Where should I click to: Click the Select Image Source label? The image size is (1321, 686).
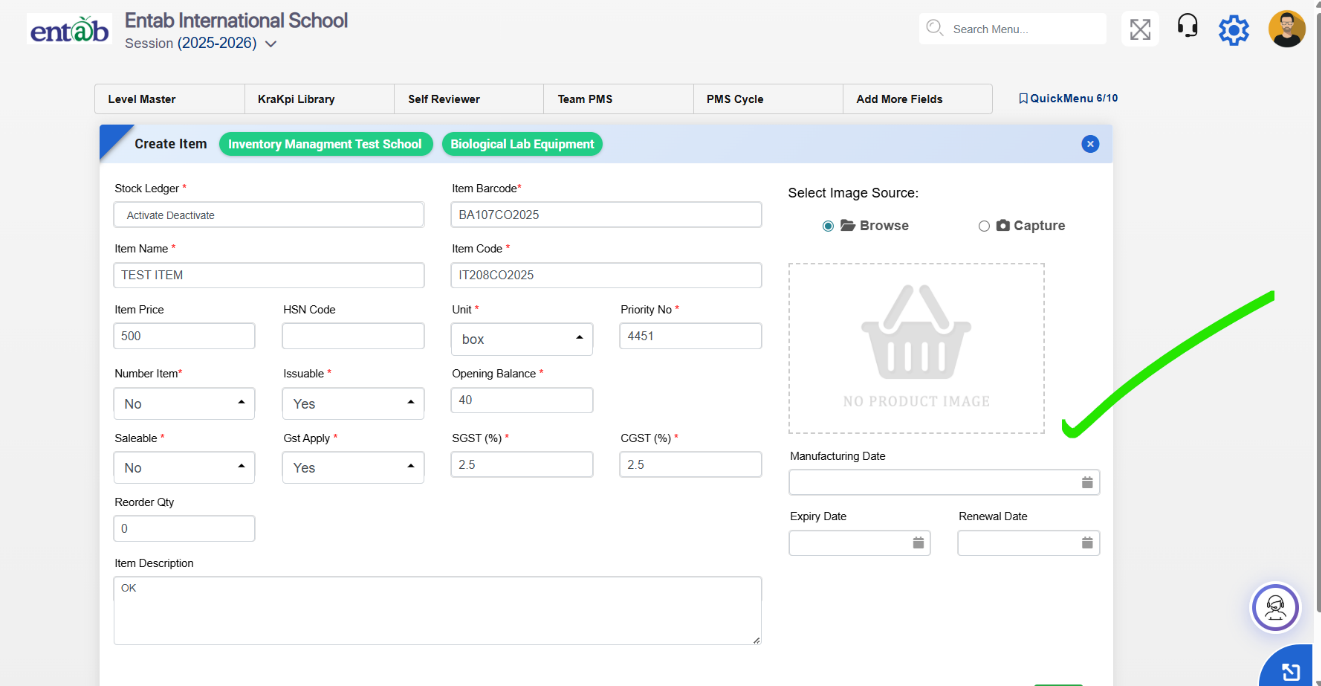click(x=853, y=193)
